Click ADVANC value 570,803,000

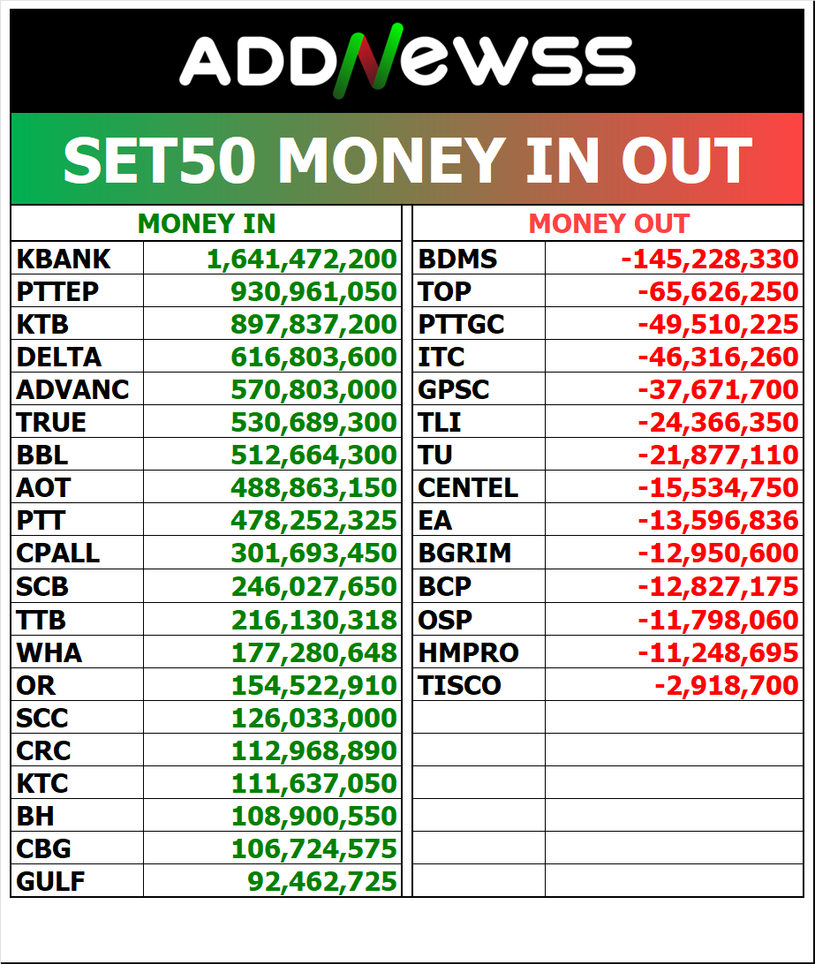tap(314, 390)
